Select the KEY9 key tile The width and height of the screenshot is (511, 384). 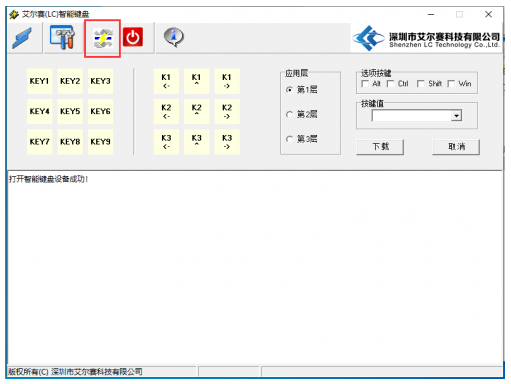click(x=100, y=142)
